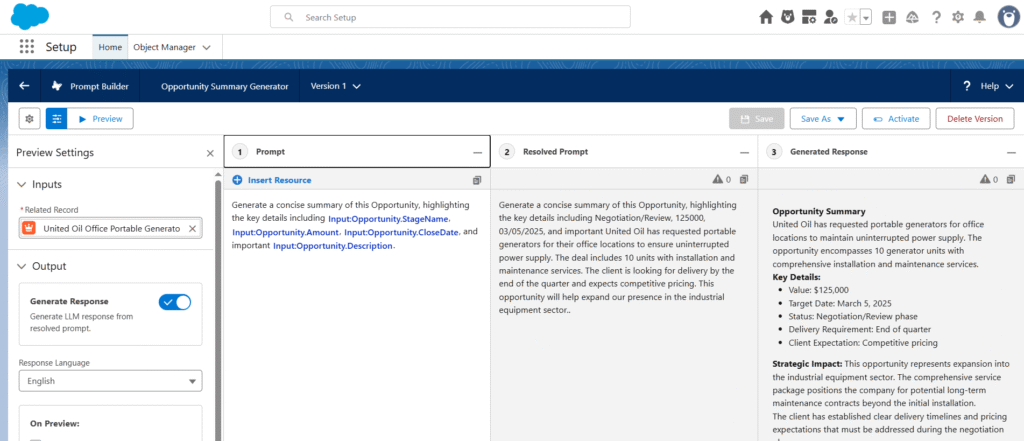Click the back arrow in Prompt Builder

coord(24,86)
